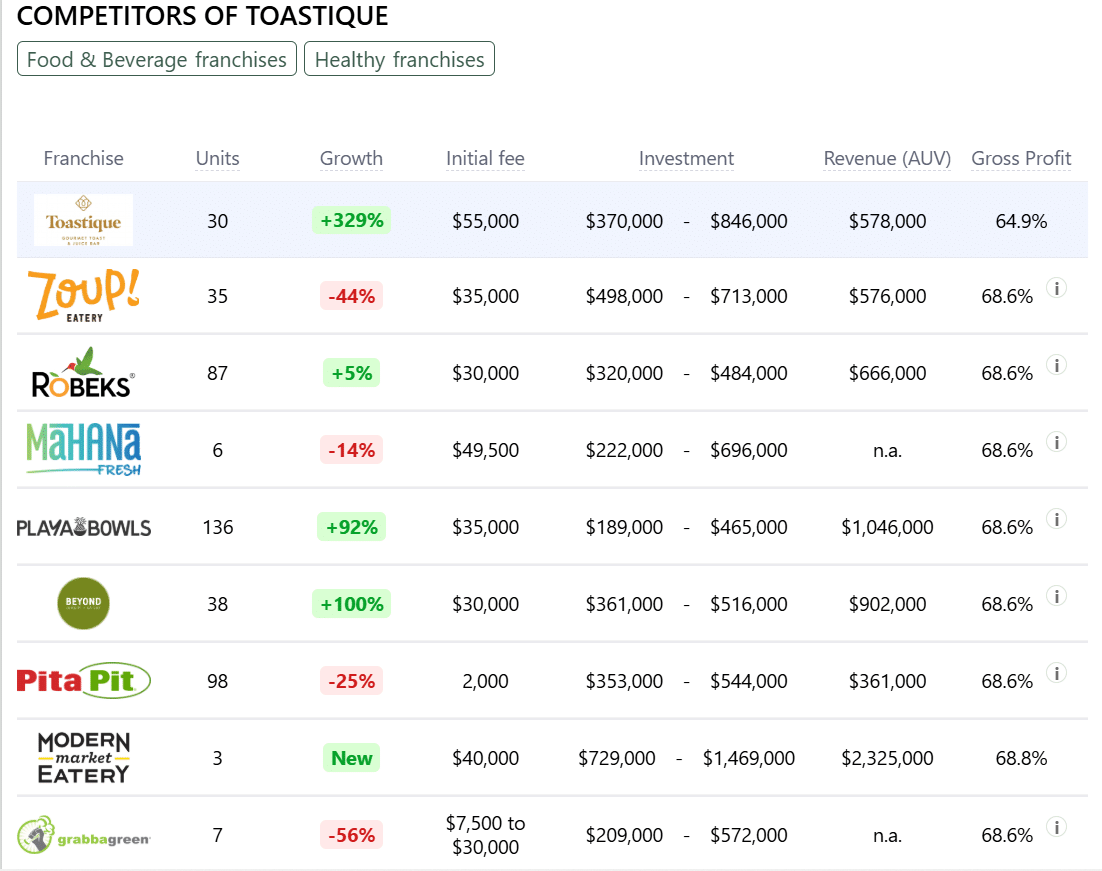This screenshot has height=871, width=1102.
Task: Click the Beyond green circle logo
Action: click(83, 603)
